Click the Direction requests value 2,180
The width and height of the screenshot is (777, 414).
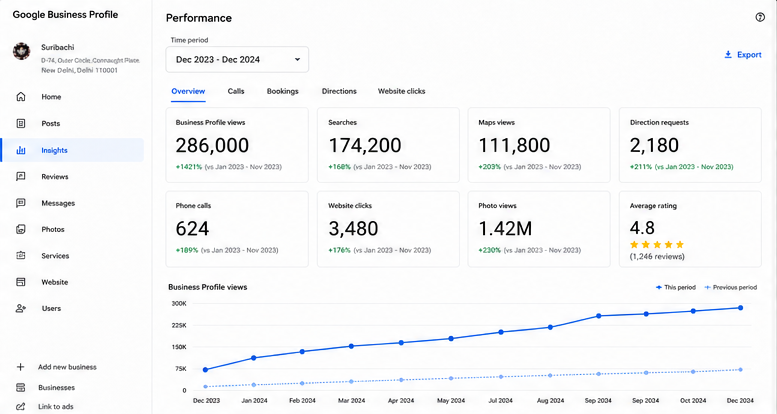click(x=654, y=145)
